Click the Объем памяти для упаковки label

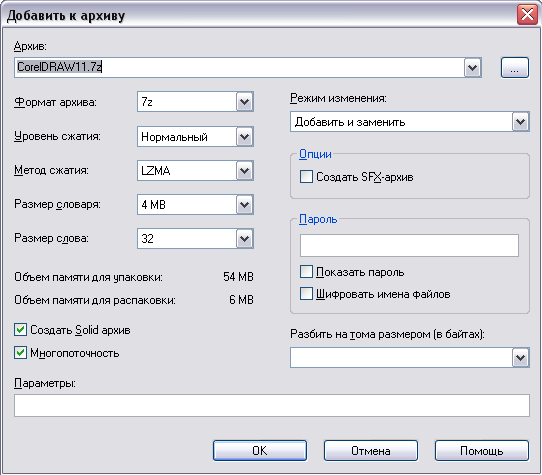(88, 277)
